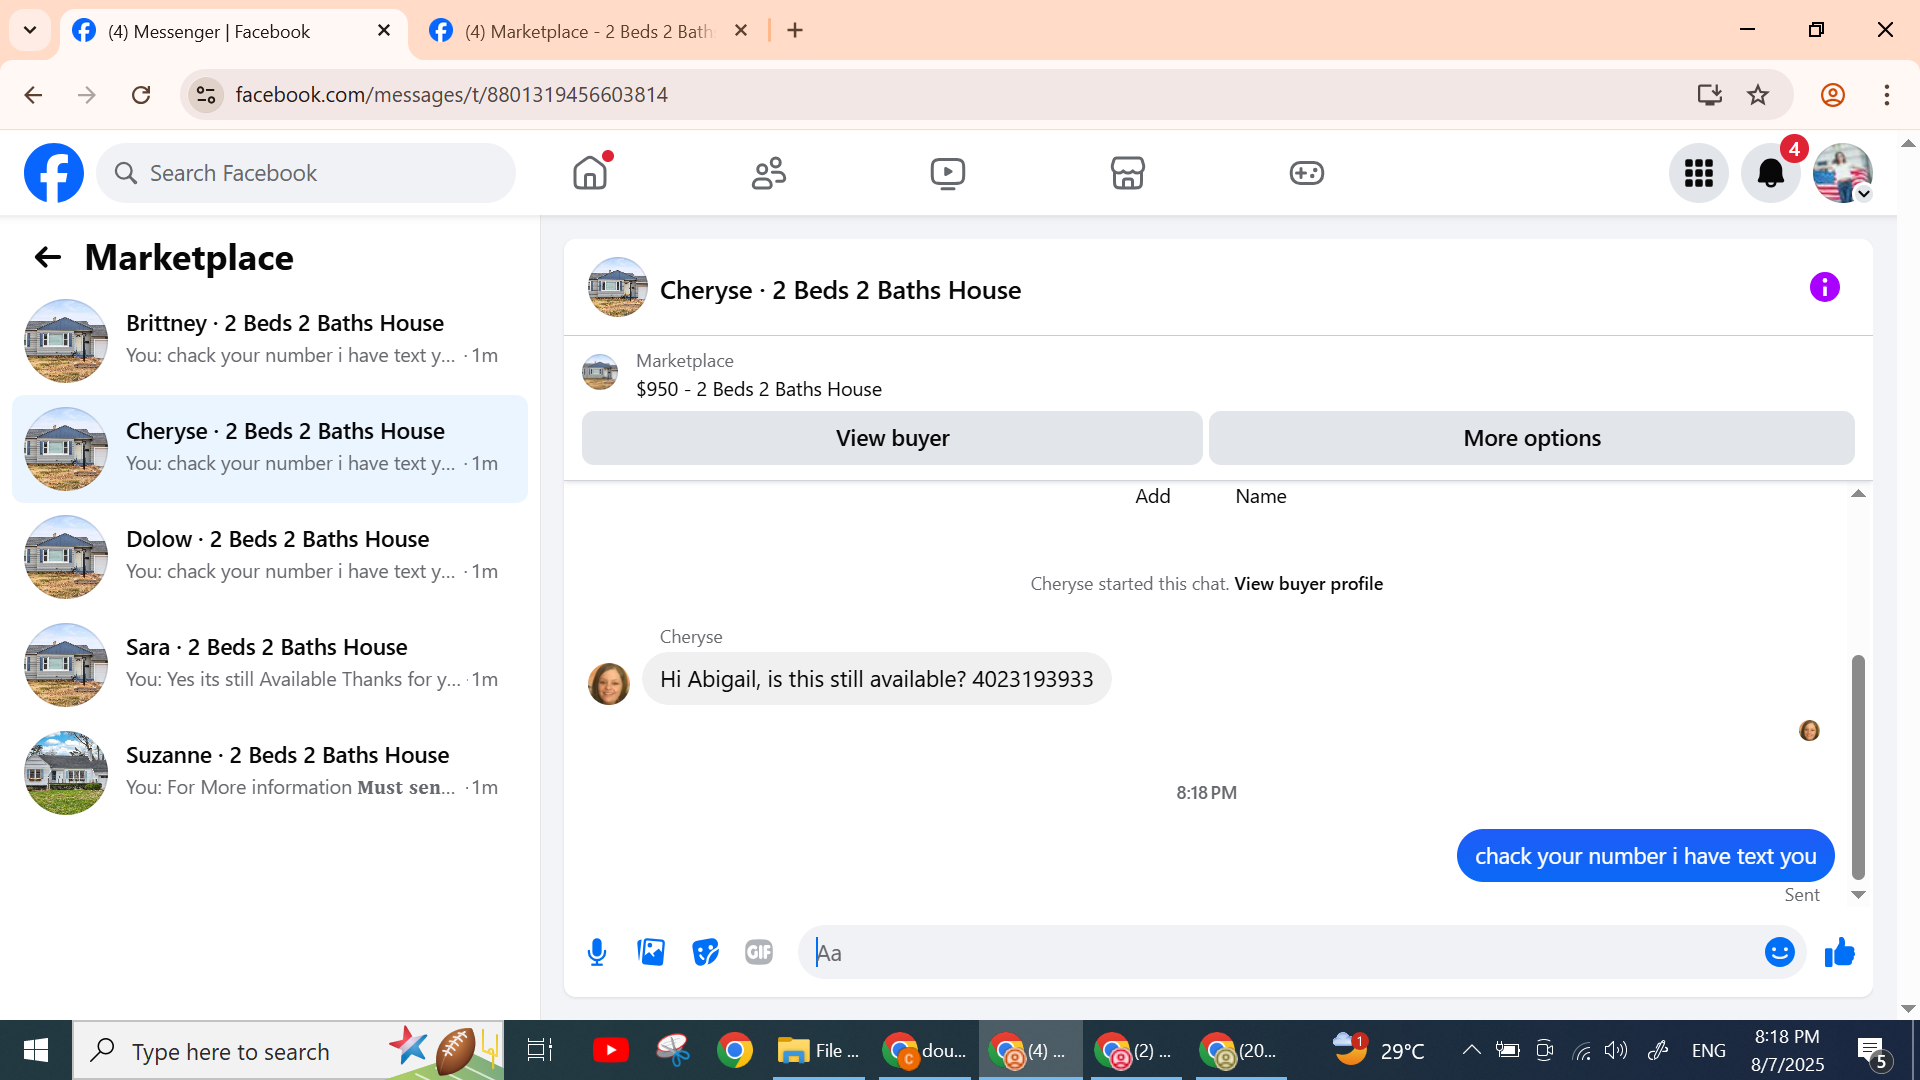This screenshot has height=1080, width=1920.
Task: Open YouTube from the taskbar
Action: (x=610, y=1050)
